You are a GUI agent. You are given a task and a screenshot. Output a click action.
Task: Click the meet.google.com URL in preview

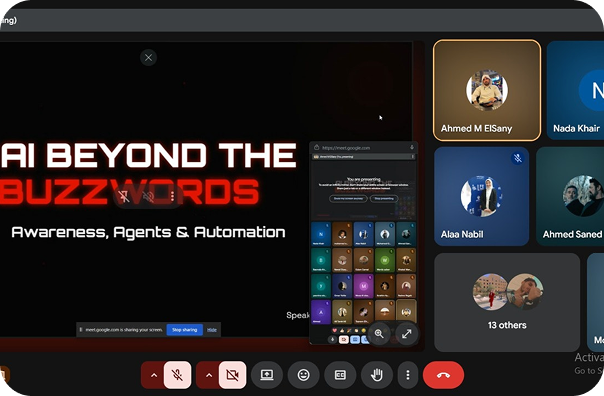click(x=346, y=148)
